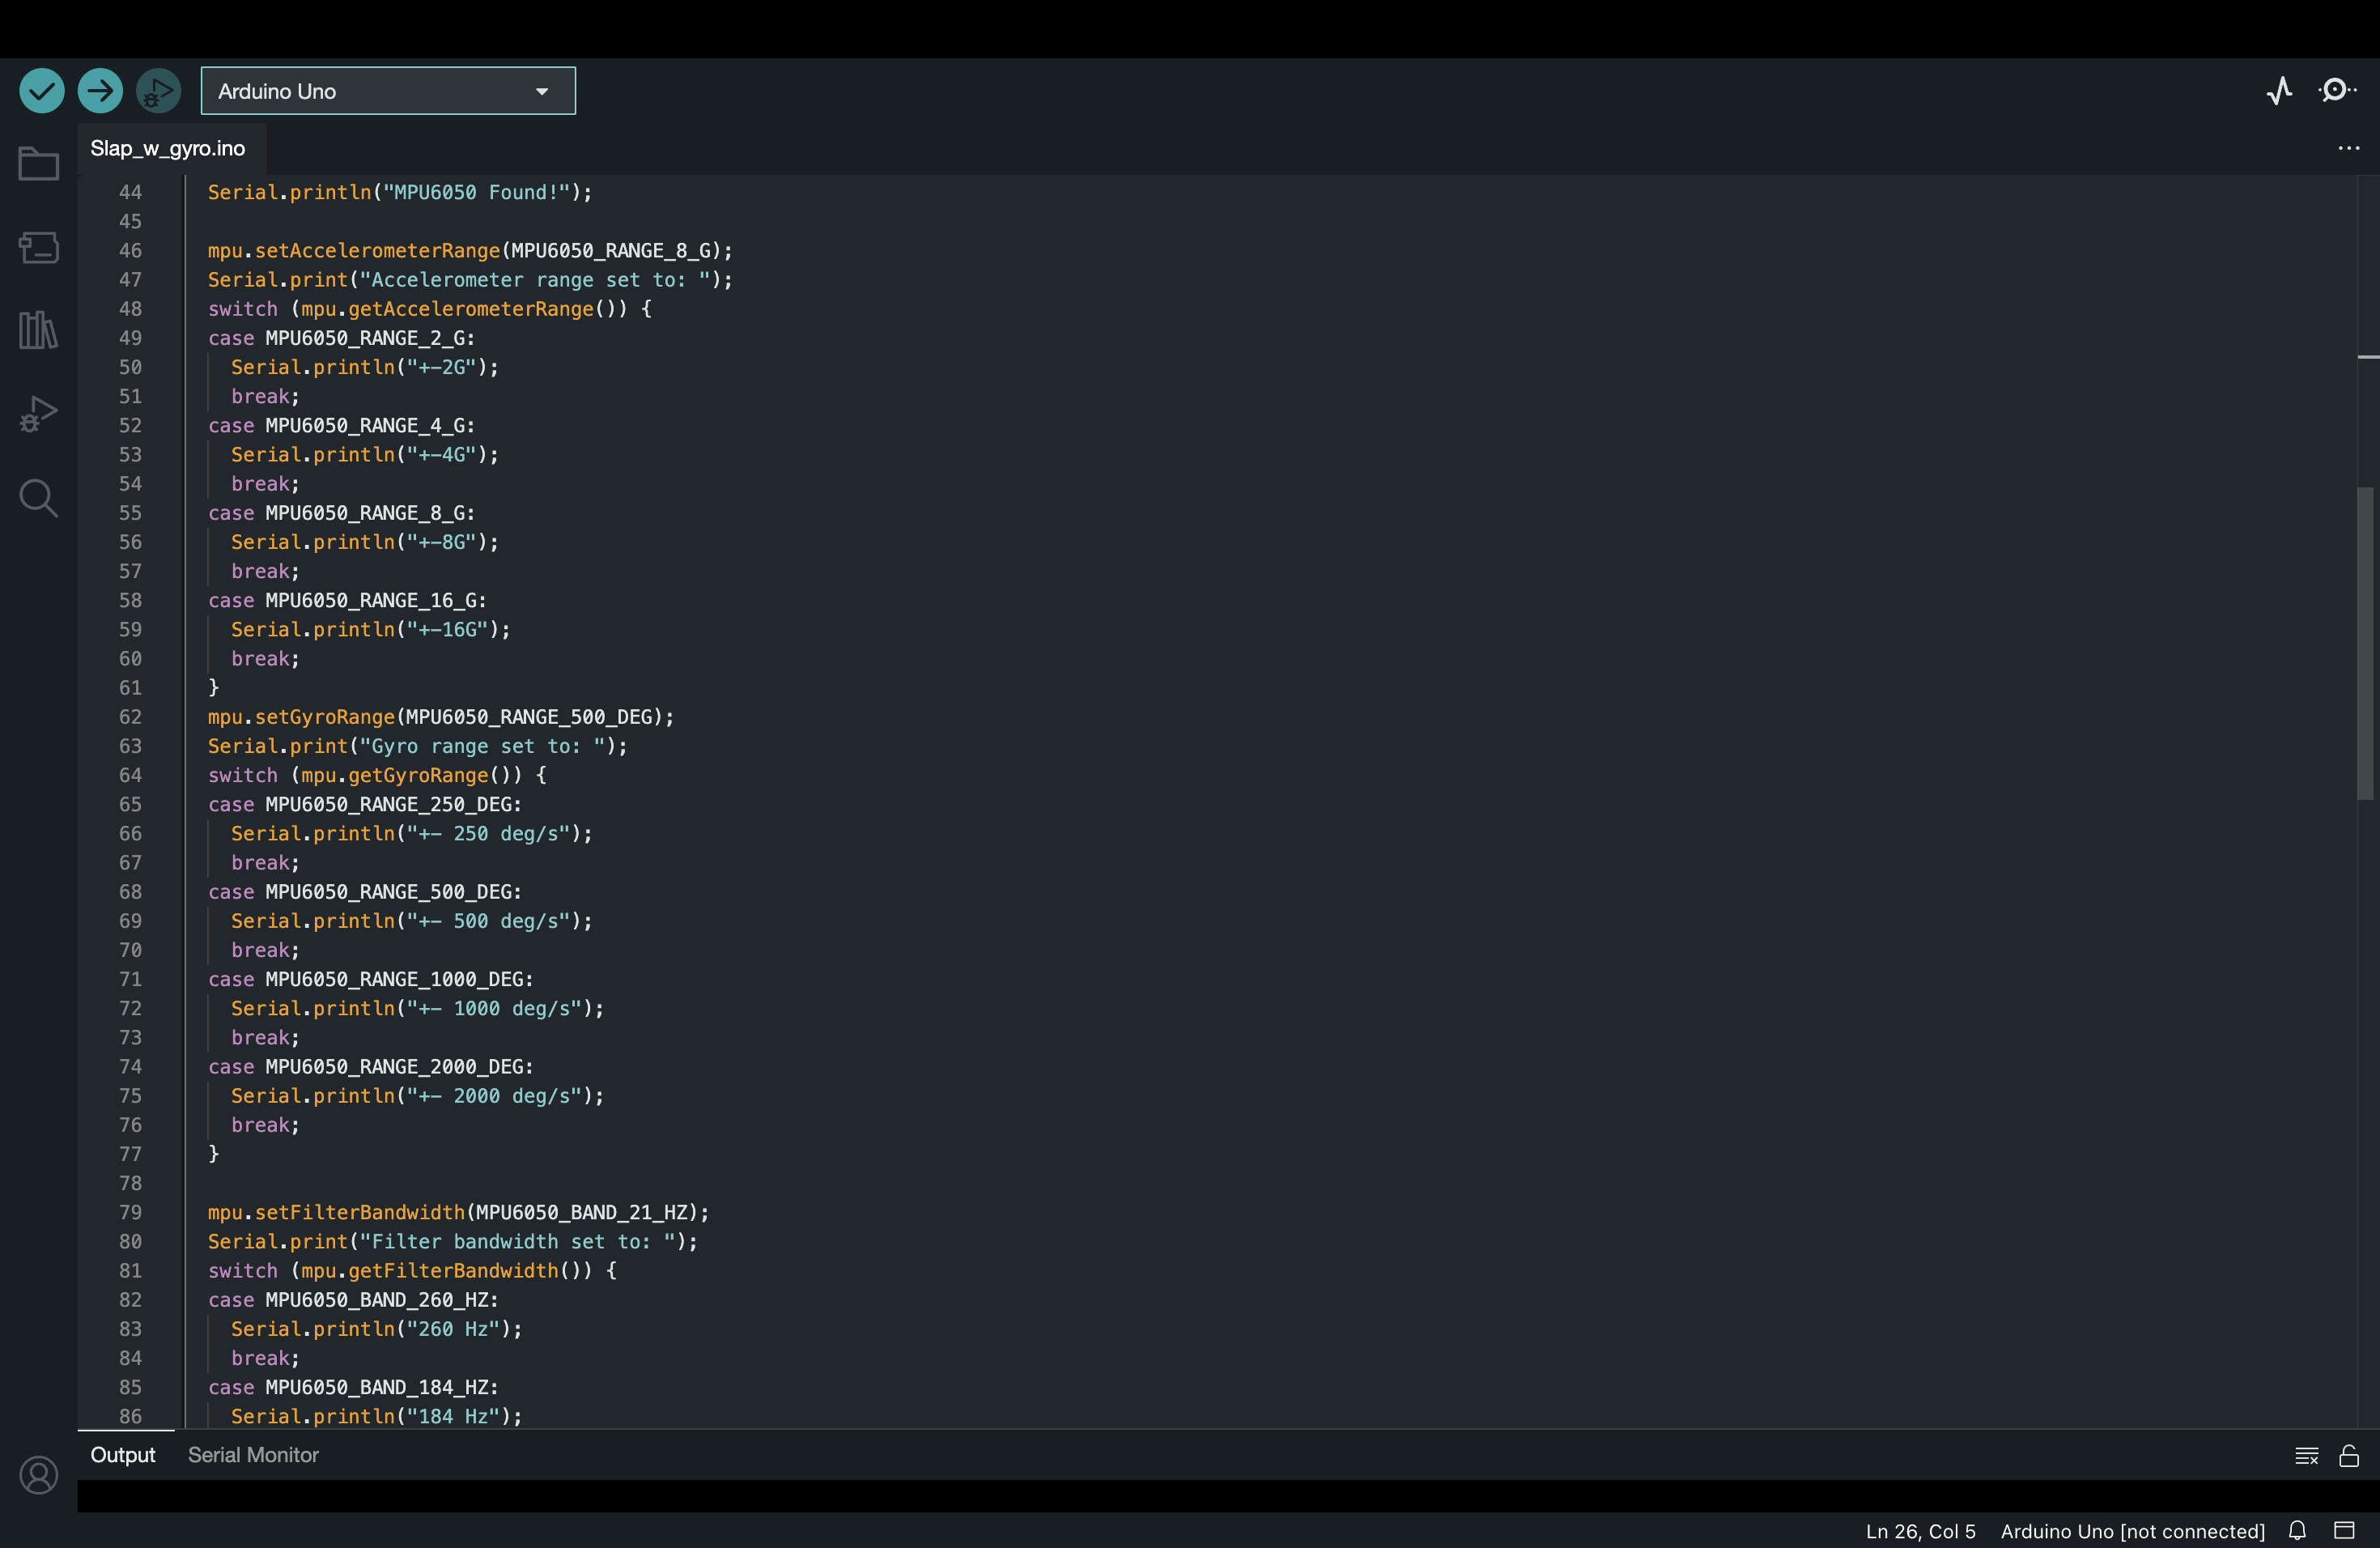Expand the Arduino Uno board dropdown
The image size is (2380, 1548).
click(x=388, y=91)
